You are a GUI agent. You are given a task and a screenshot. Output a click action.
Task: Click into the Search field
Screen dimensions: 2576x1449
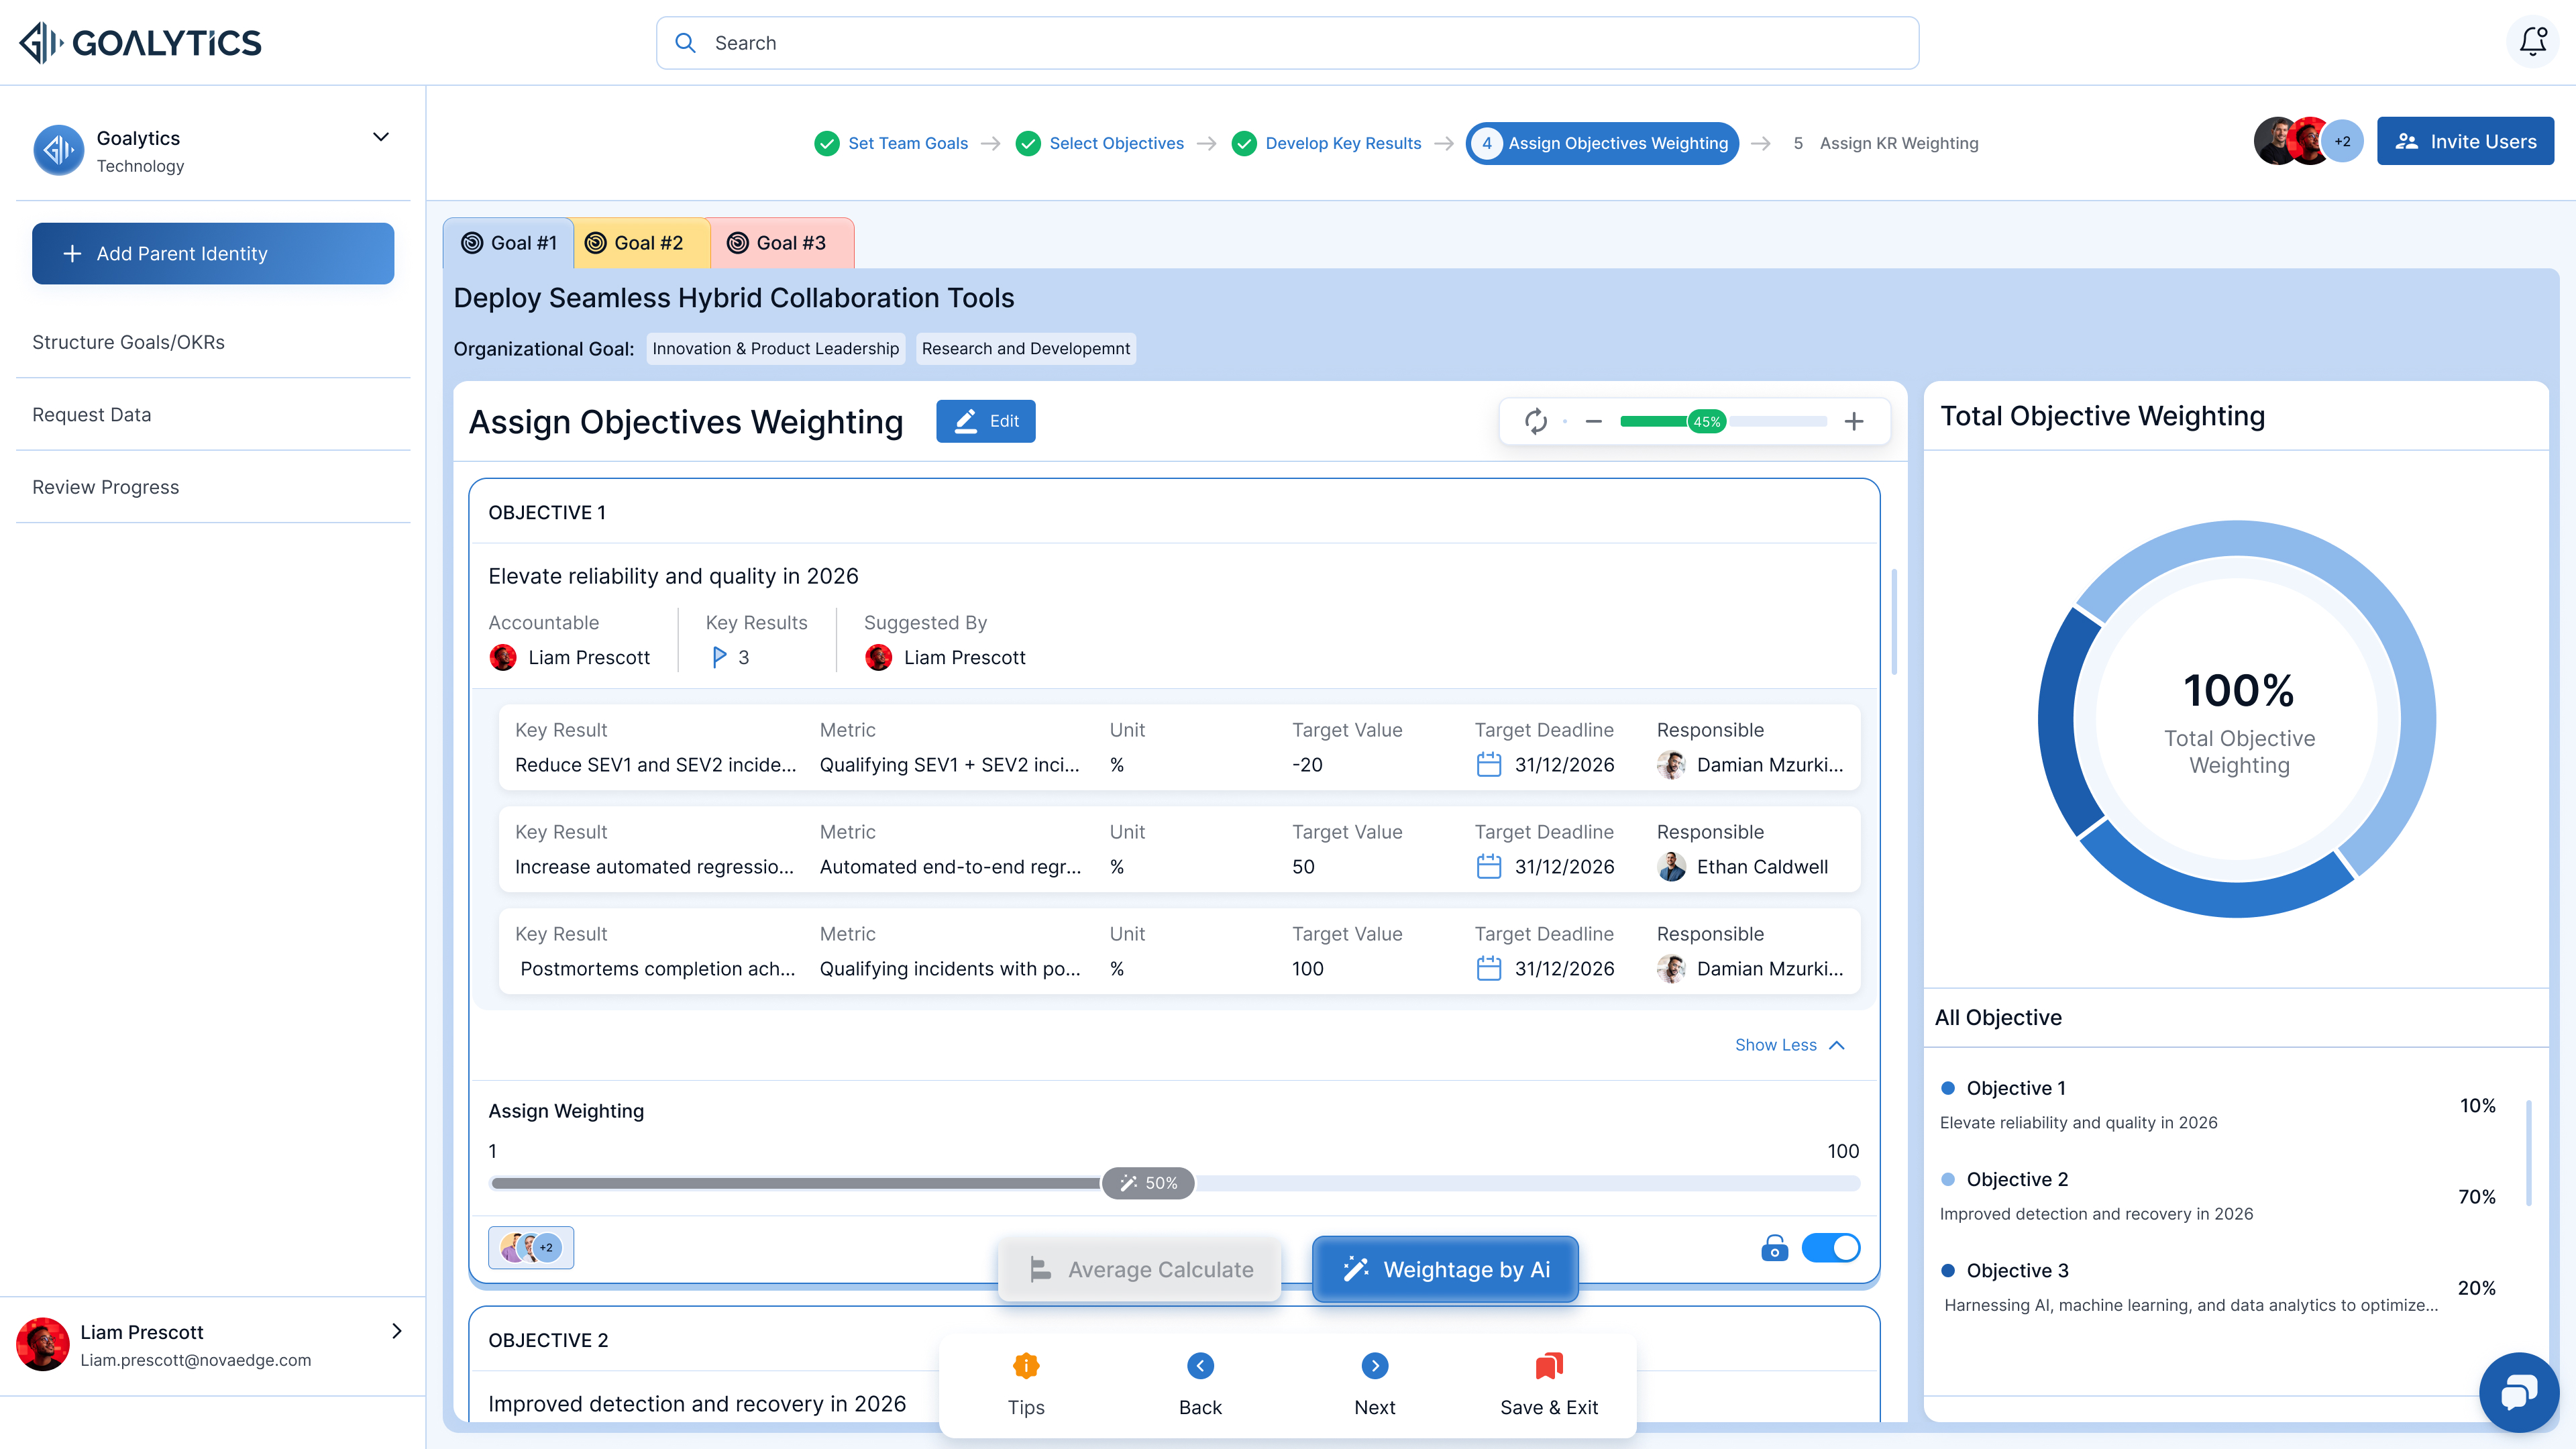pos(1287,43)
